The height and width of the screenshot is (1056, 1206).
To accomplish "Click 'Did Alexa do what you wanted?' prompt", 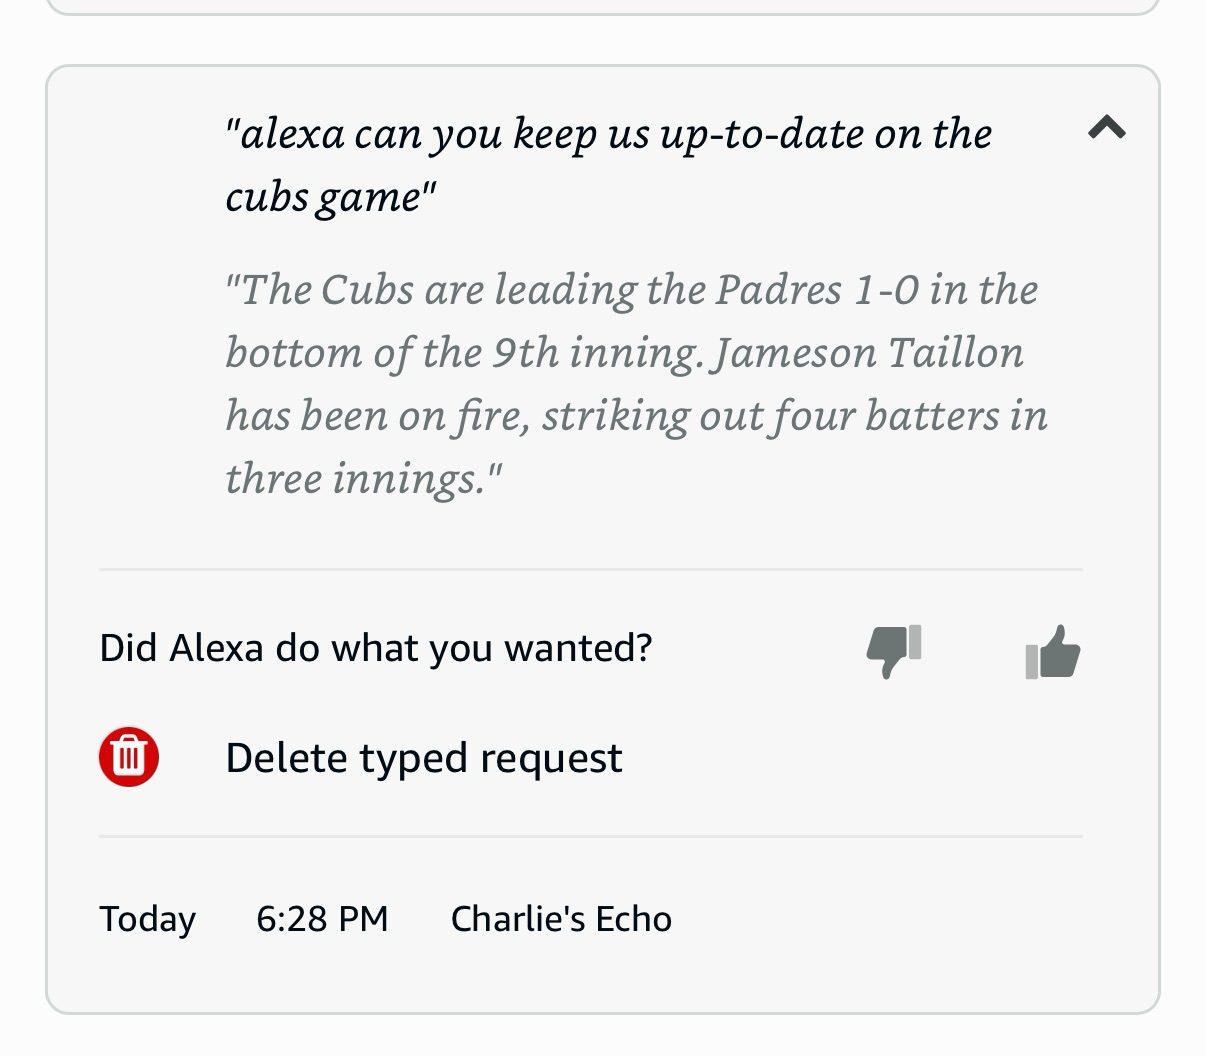I will 376,648.
